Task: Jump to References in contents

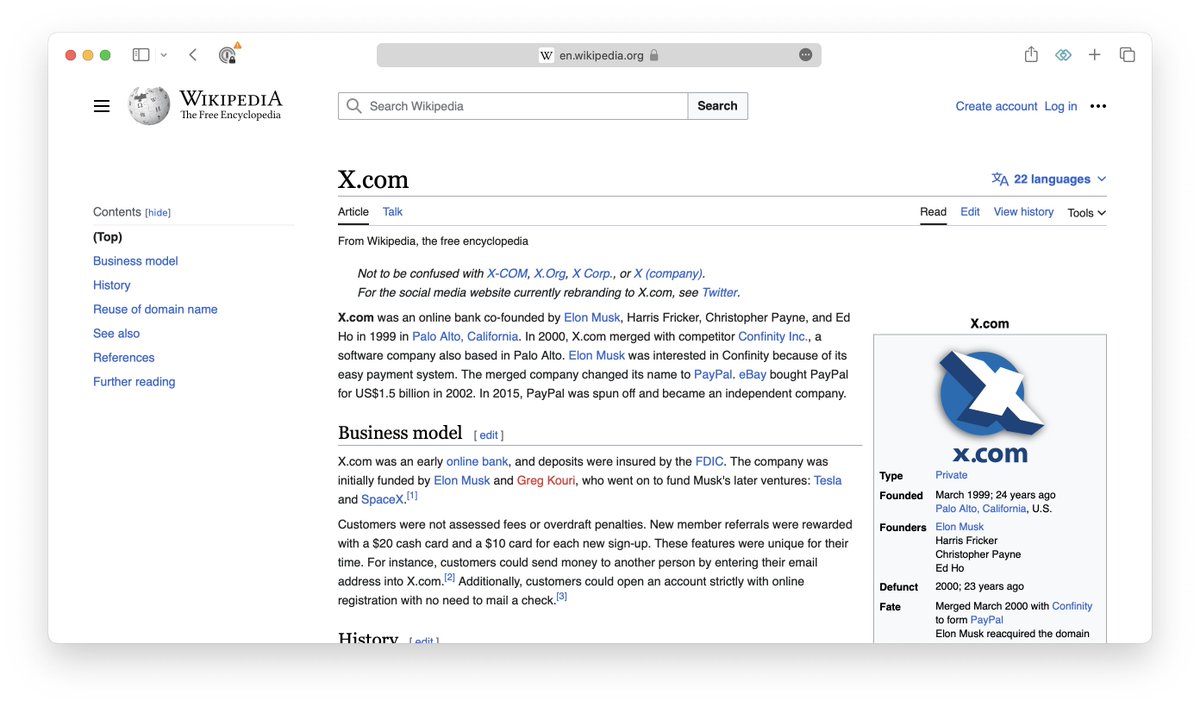Action: (124, 357)
